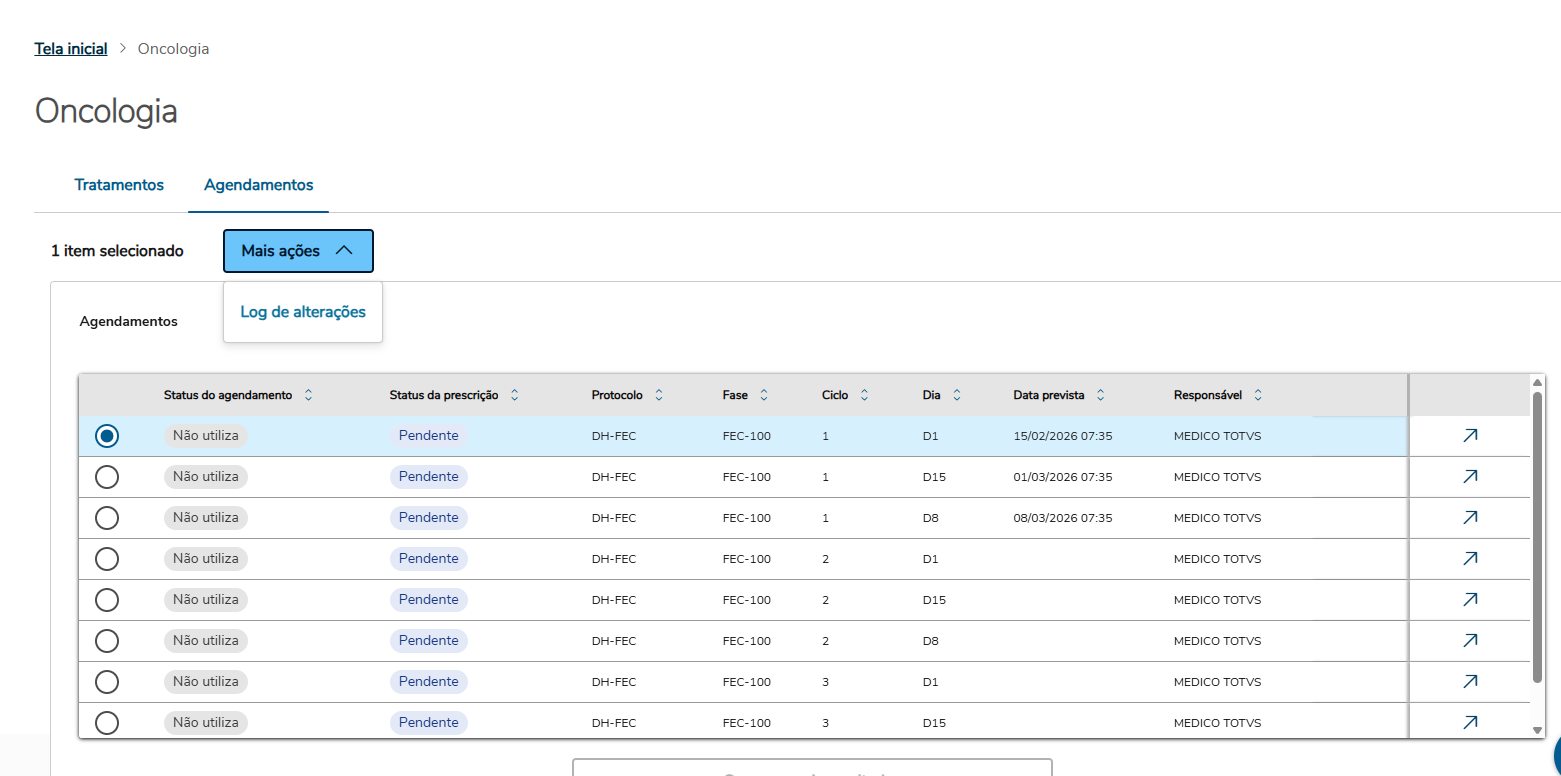Collapse the Mais ações dropdown
This screenshot has height=776, width=1561.
coord(298,251)
